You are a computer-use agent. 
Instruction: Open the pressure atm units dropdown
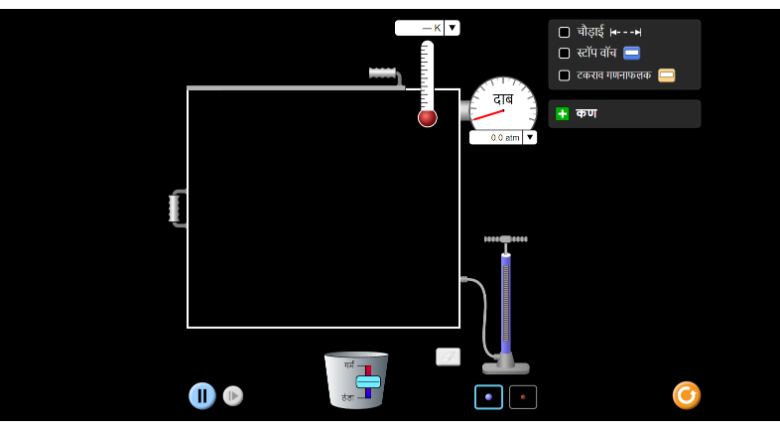pos(530,138)
